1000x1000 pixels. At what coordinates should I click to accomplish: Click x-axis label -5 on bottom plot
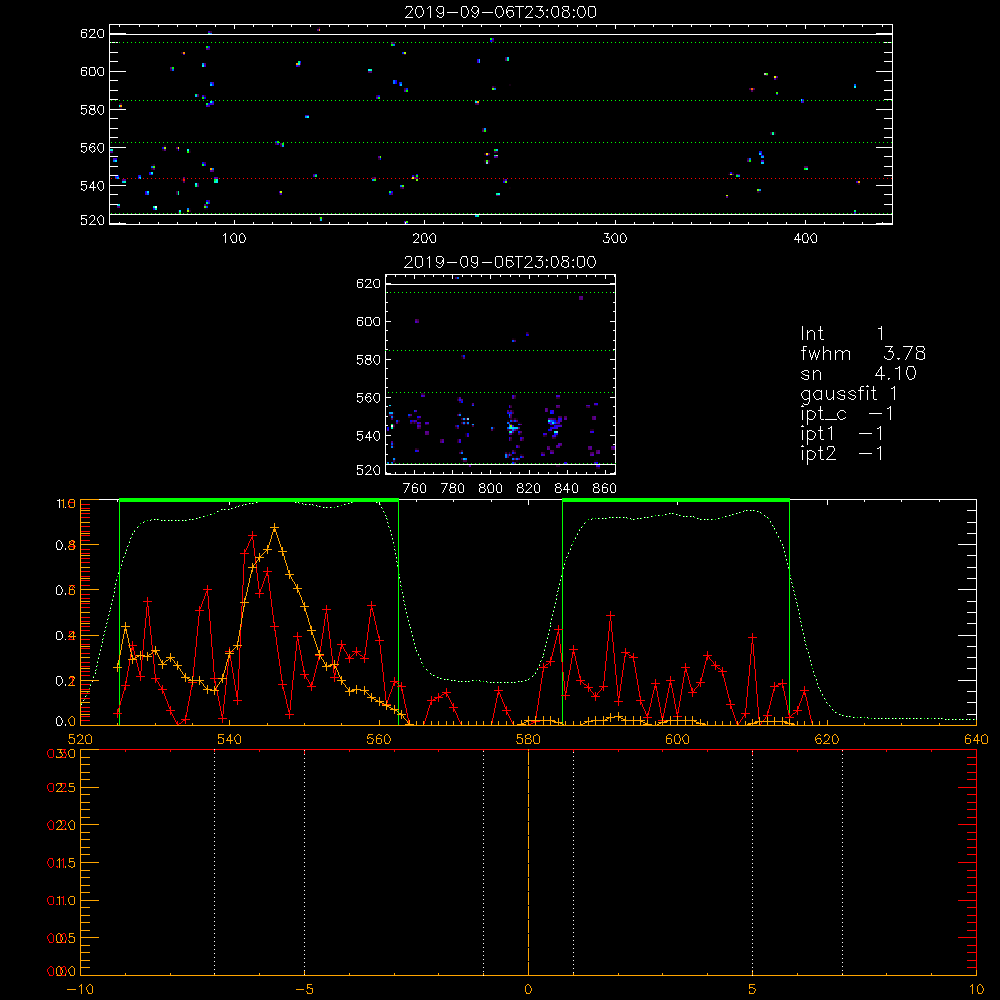[304, 990]
